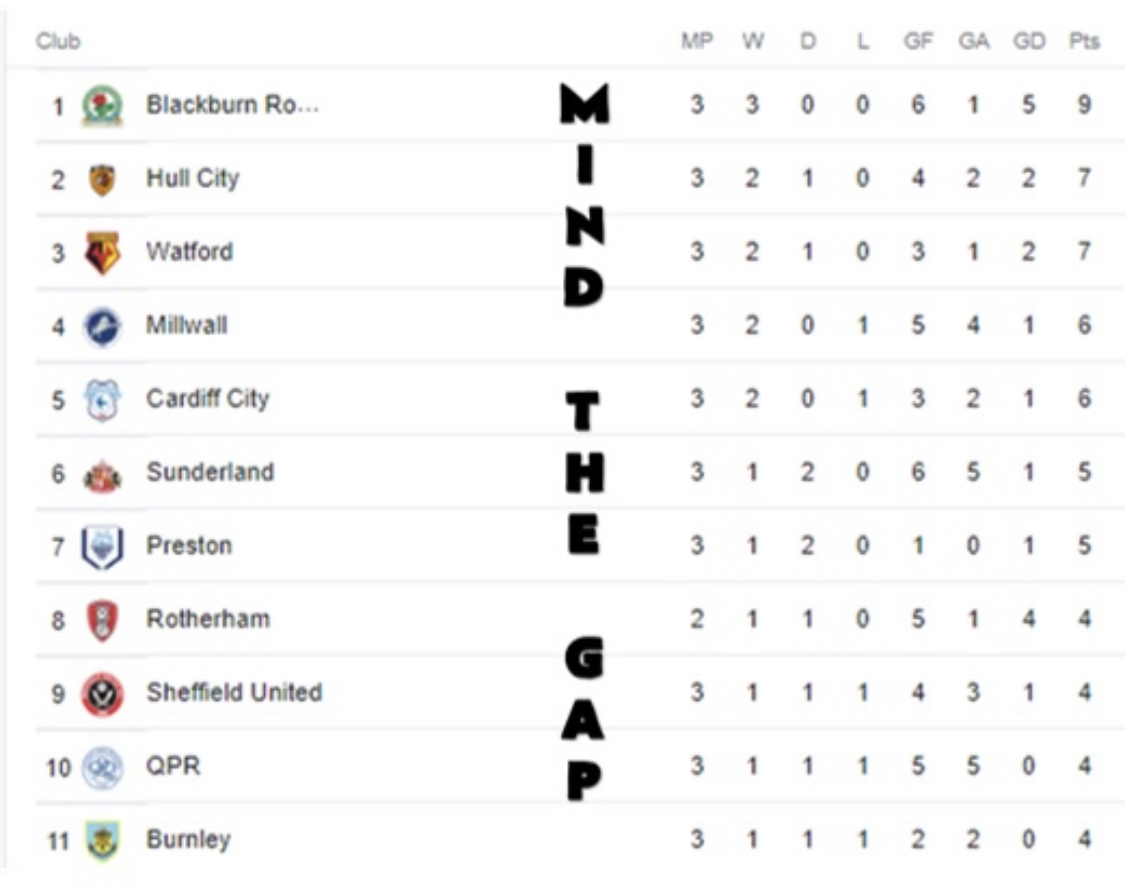Image resolution: width=1125 pixels, height=894 pixels.
Task: Open the Hull City team name
Action: pos(193,179)
